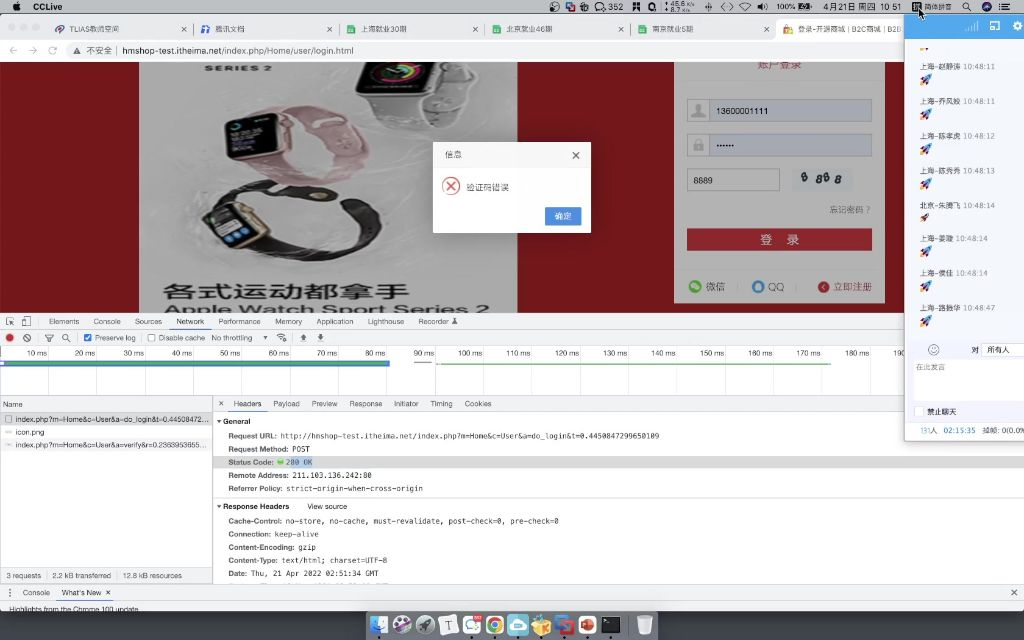Click Chrome icon in the Dock
The height and width of the screenshot is (640, 1024).
point(494,625)
